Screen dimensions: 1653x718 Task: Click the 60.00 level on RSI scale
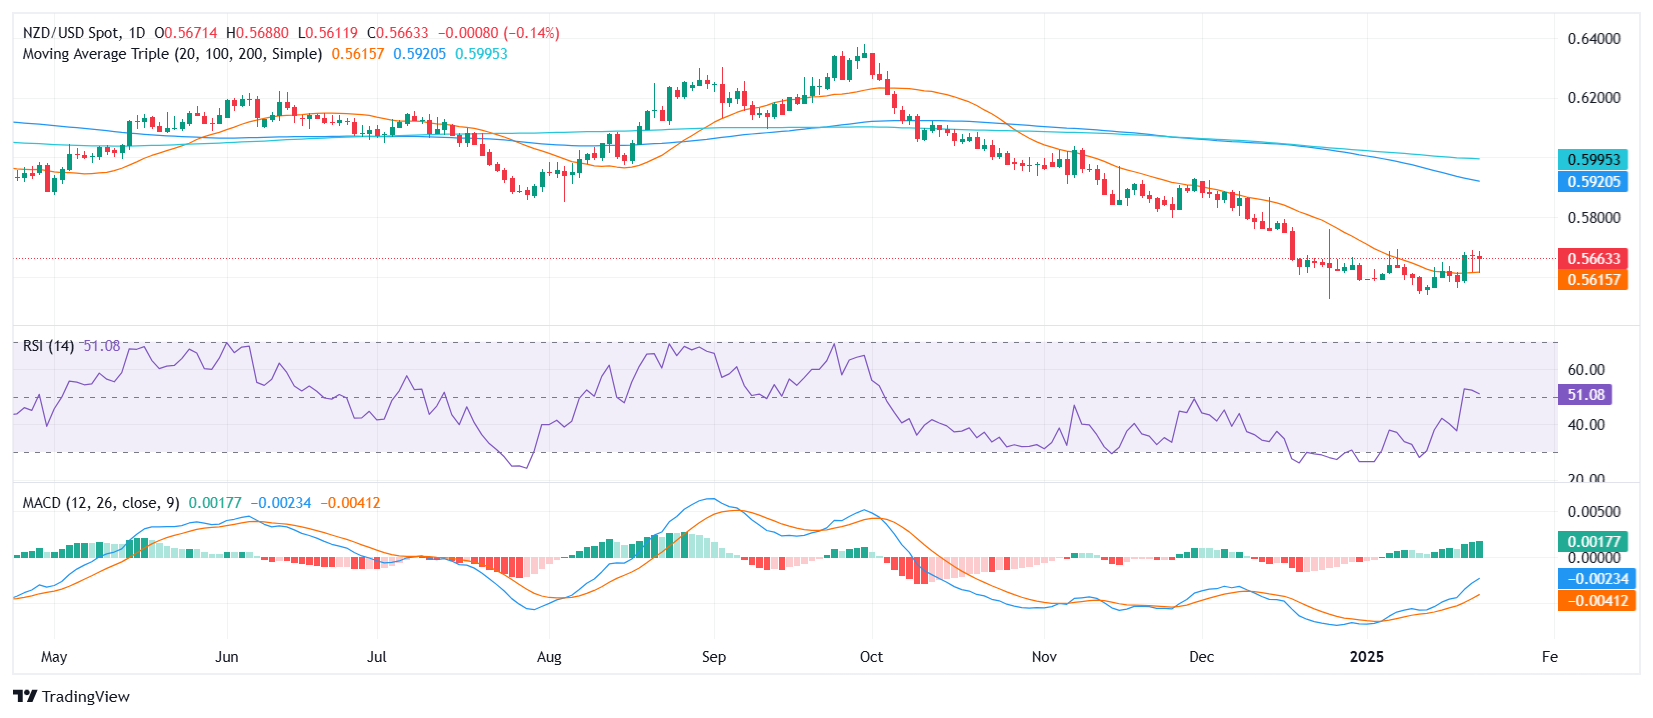tap(1585, 370)
